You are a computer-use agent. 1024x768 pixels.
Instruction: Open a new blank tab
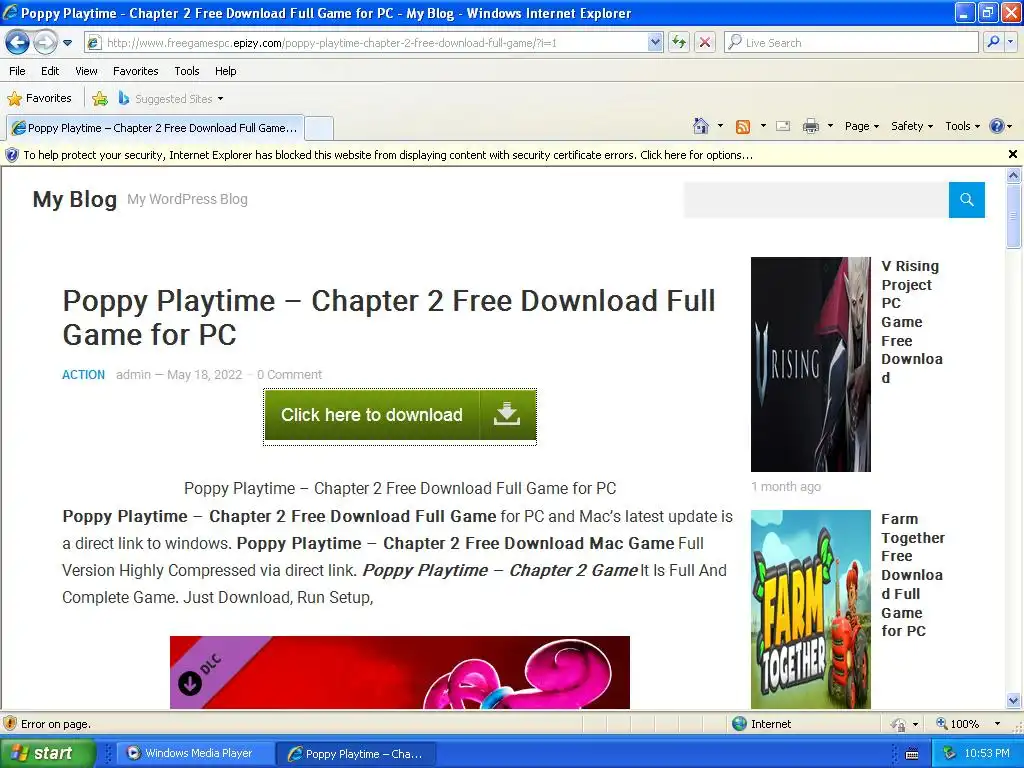pyautogui.click(x=319, y=128)
